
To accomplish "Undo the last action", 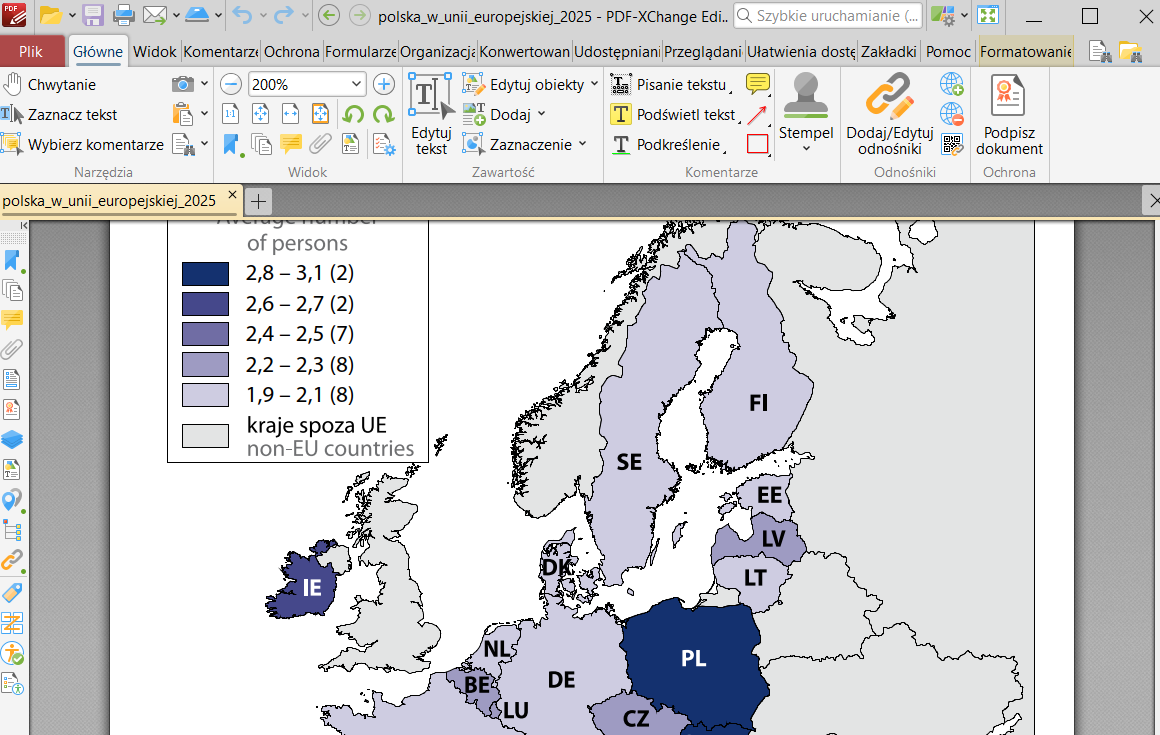I will [x=241, y=16].
